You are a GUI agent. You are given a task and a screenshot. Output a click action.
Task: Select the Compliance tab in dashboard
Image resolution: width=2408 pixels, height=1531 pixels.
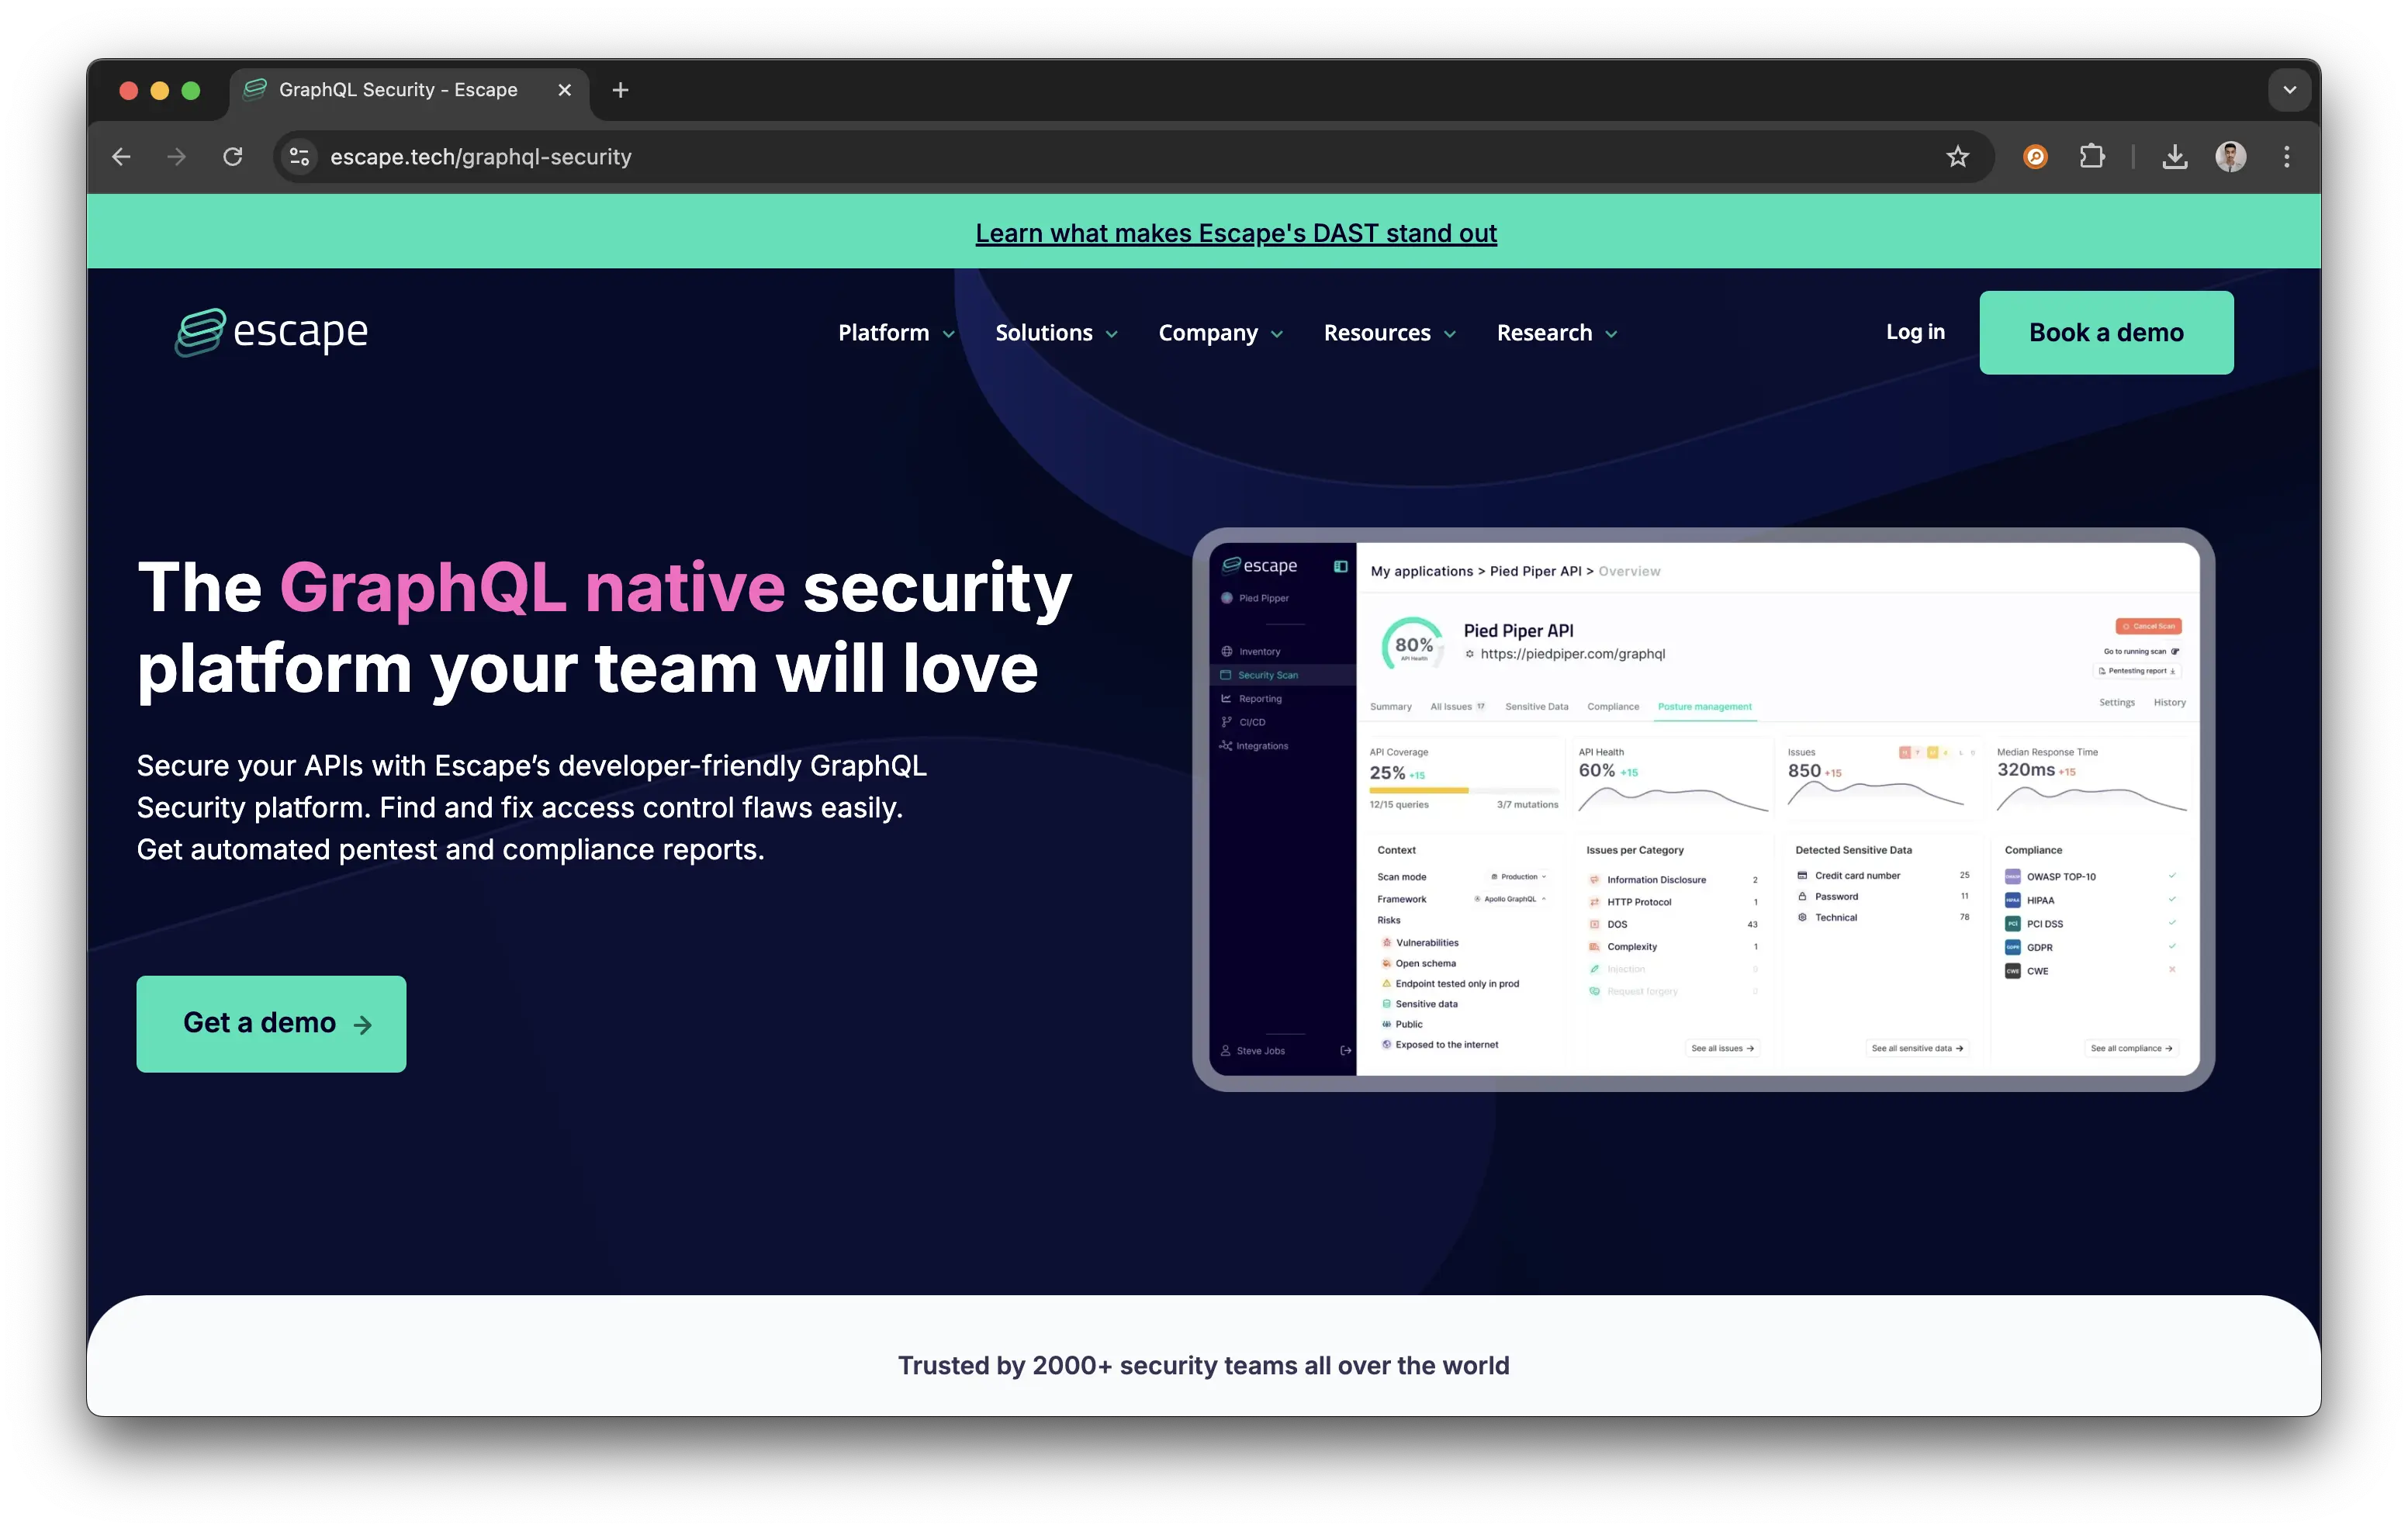[x=1613, y=707]
